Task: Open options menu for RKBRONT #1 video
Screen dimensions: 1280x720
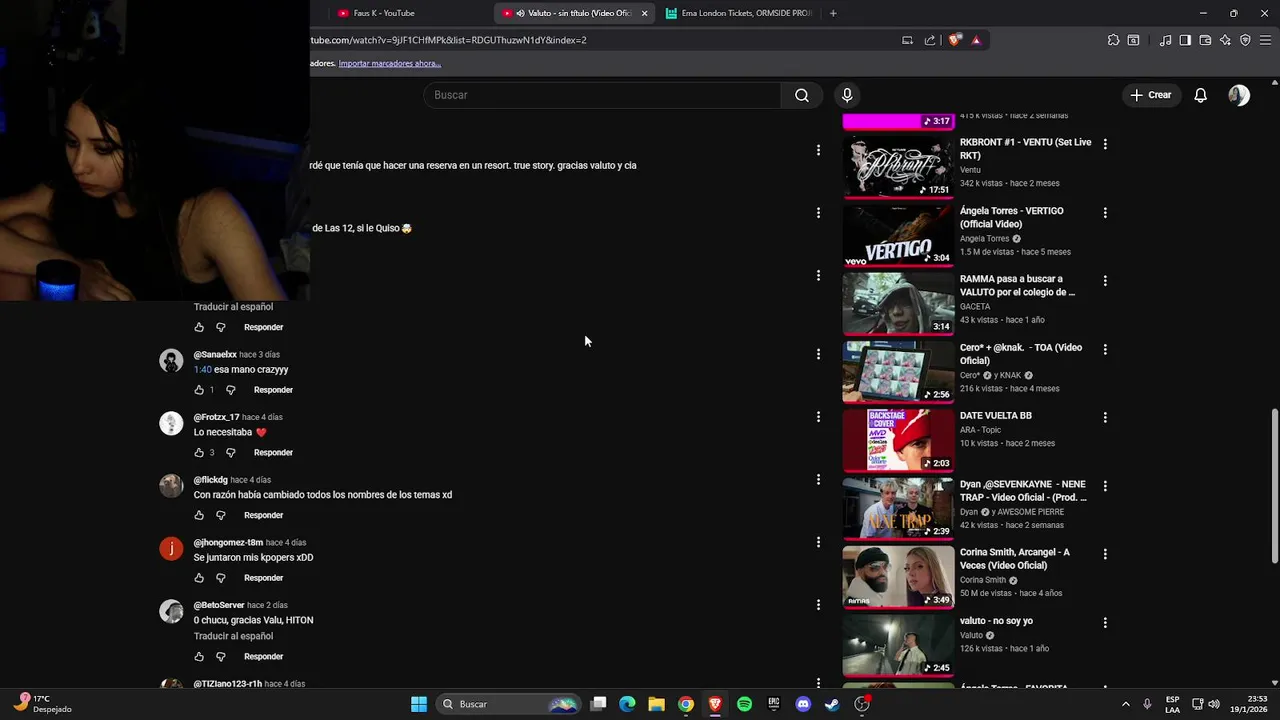Action: 1105,144
